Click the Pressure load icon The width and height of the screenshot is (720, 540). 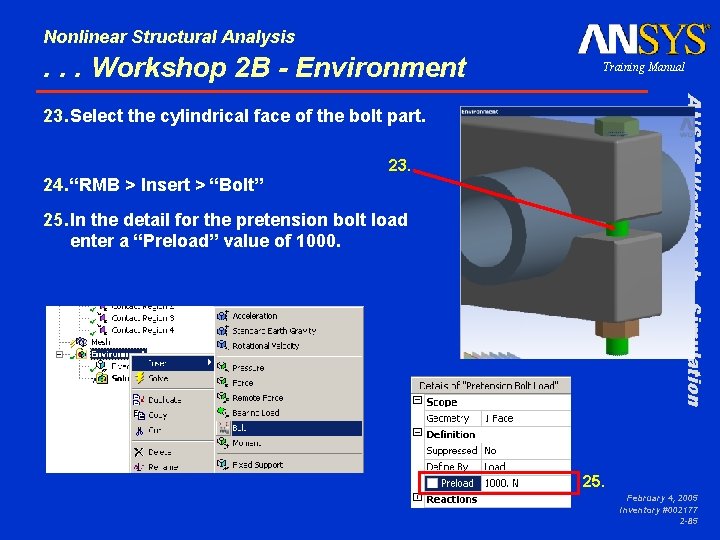point(223,367)
